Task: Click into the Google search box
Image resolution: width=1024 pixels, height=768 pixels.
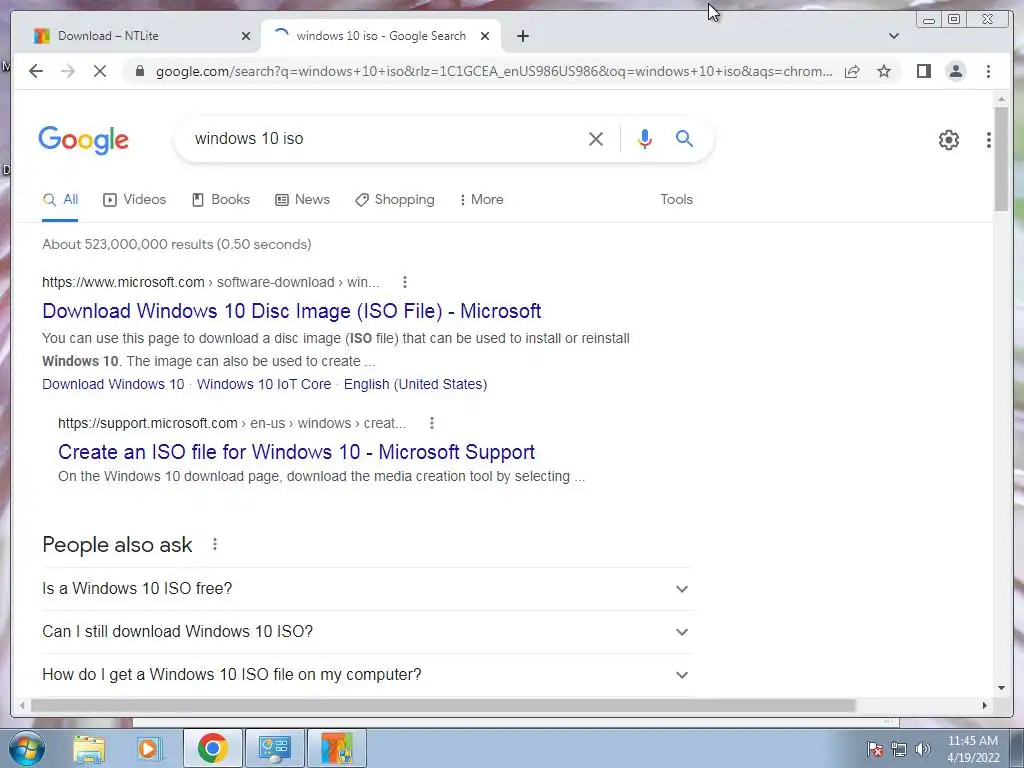Action: (x=385, y=138)
